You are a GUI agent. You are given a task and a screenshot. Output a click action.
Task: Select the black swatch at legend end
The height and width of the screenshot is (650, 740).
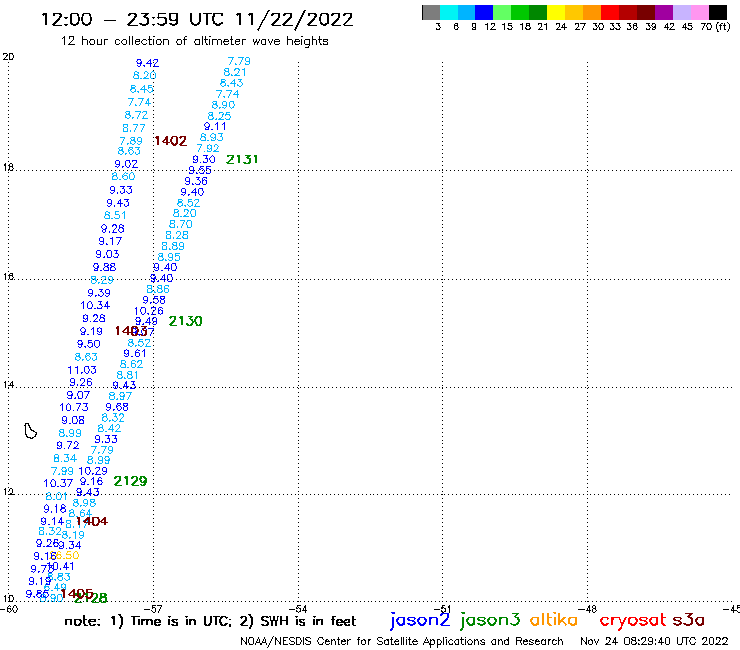click(717, 12)
